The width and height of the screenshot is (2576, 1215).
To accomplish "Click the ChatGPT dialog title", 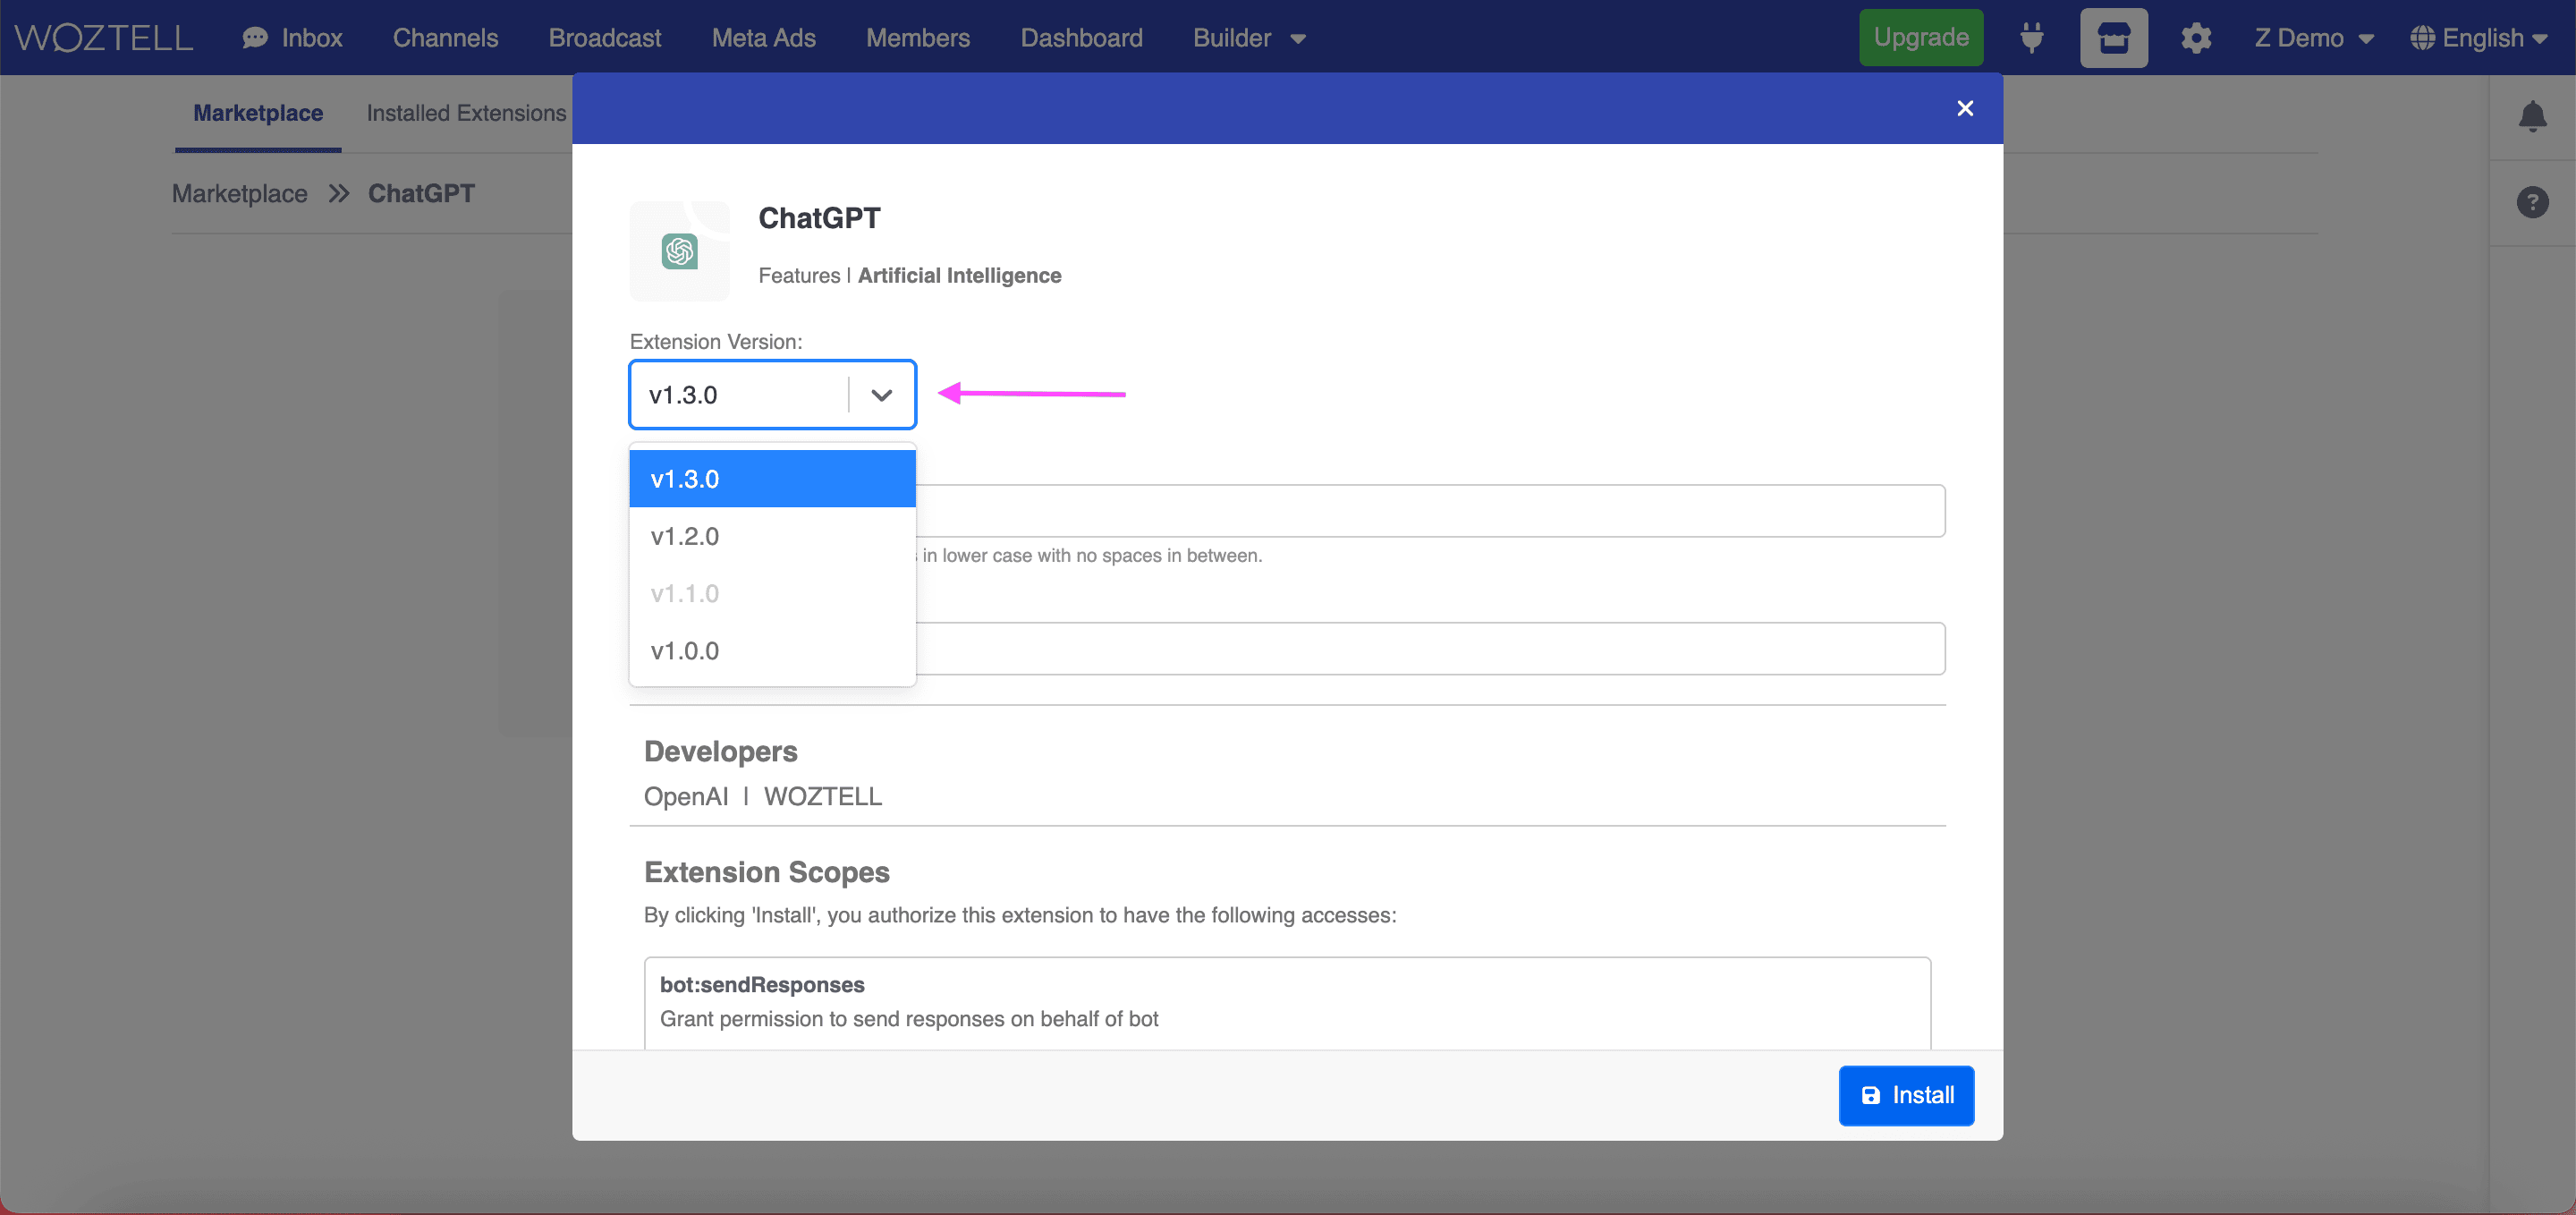I will coord(819,217).
